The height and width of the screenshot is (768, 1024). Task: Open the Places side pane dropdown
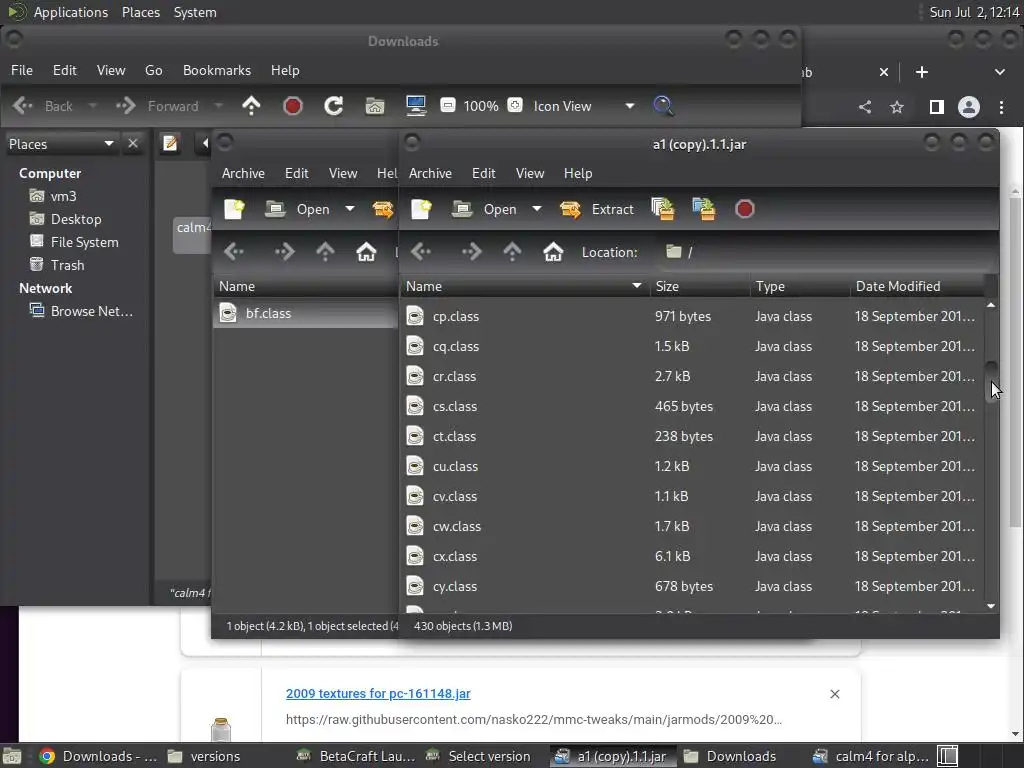pyautogui.click(x=61, y=144)
